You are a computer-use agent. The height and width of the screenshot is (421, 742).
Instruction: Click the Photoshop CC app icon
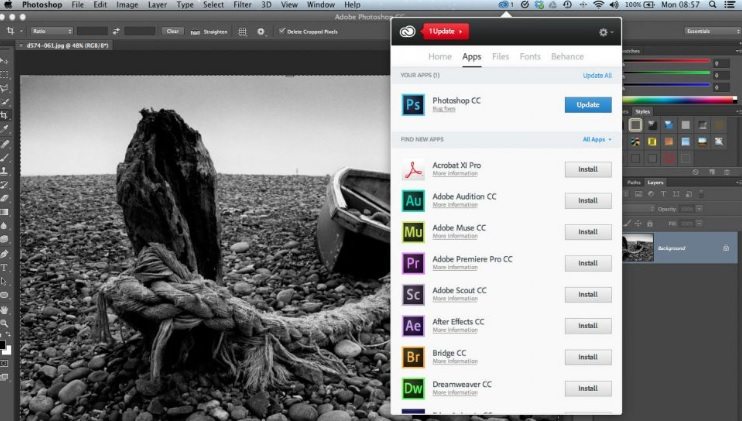pyautogui.click(x=413, y=105)
